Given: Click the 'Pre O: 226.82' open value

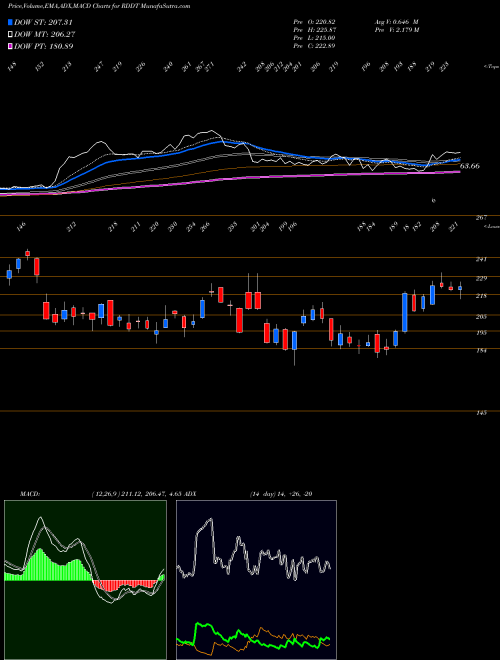Looking at the screenshot, I should pyautogui.click(x=314, y=21).
